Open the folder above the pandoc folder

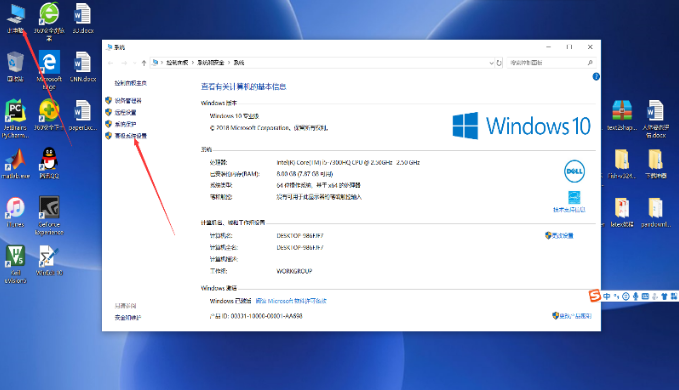click(x=655, y=163)
